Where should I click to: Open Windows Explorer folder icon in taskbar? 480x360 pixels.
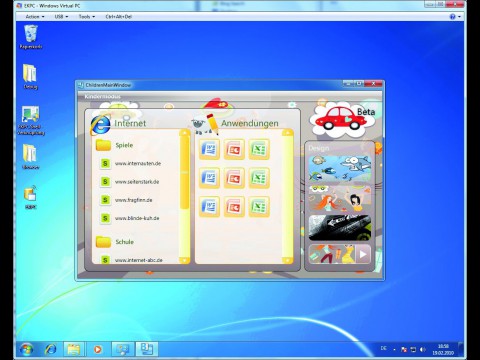coord(74,349)
